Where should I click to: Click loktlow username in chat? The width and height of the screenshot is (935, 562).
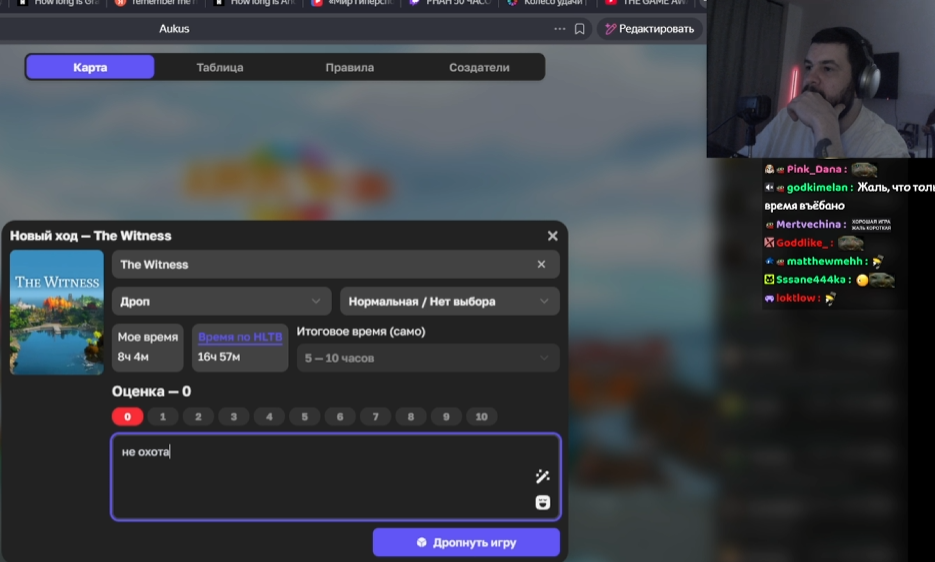tap(795, 298)
